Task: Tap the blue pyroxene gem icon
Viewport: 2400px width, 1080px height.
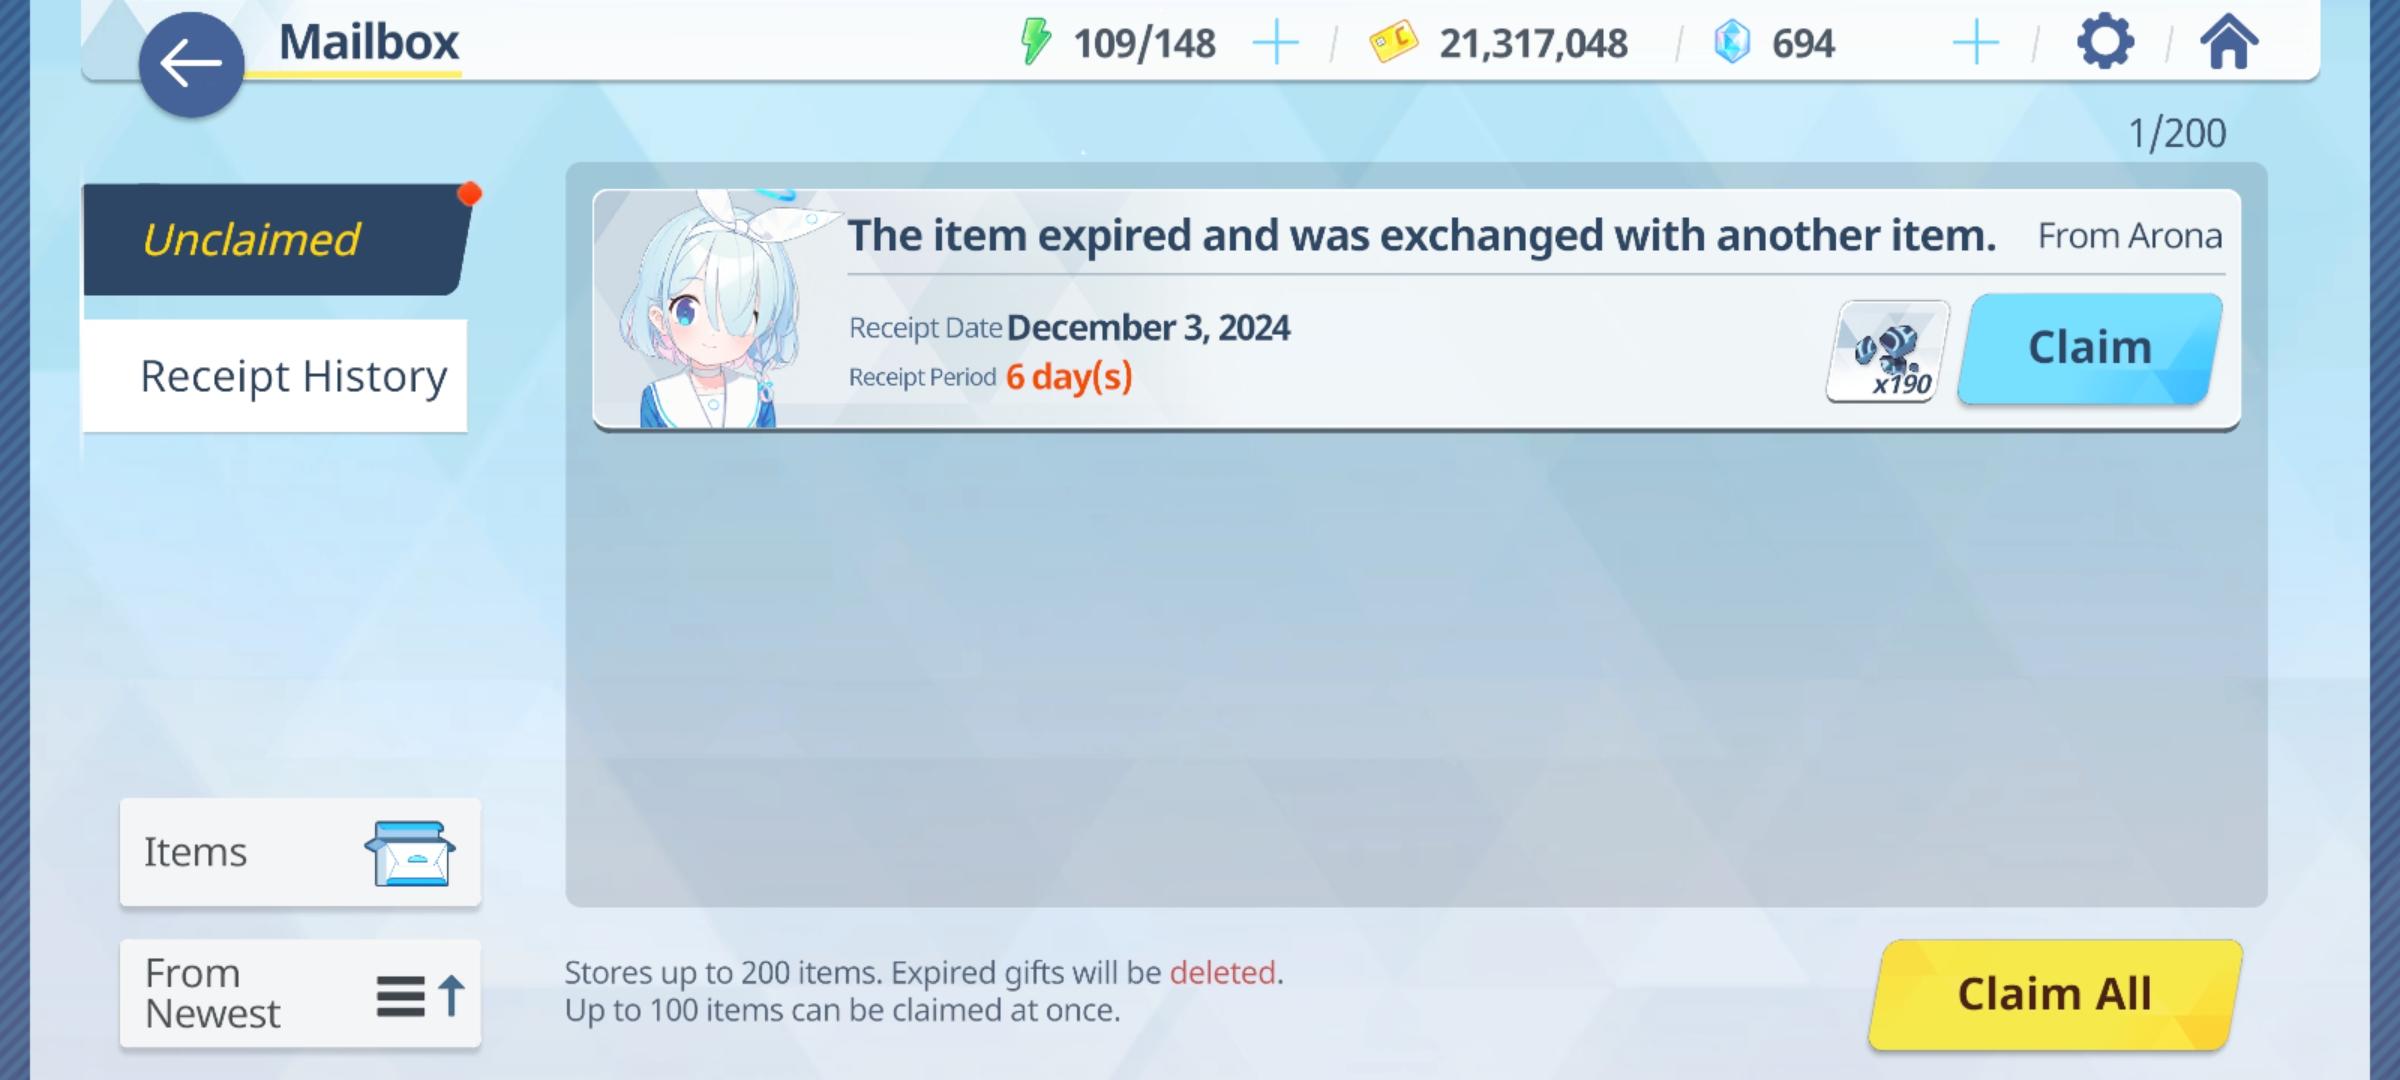Action: [x=1732, y=43]
